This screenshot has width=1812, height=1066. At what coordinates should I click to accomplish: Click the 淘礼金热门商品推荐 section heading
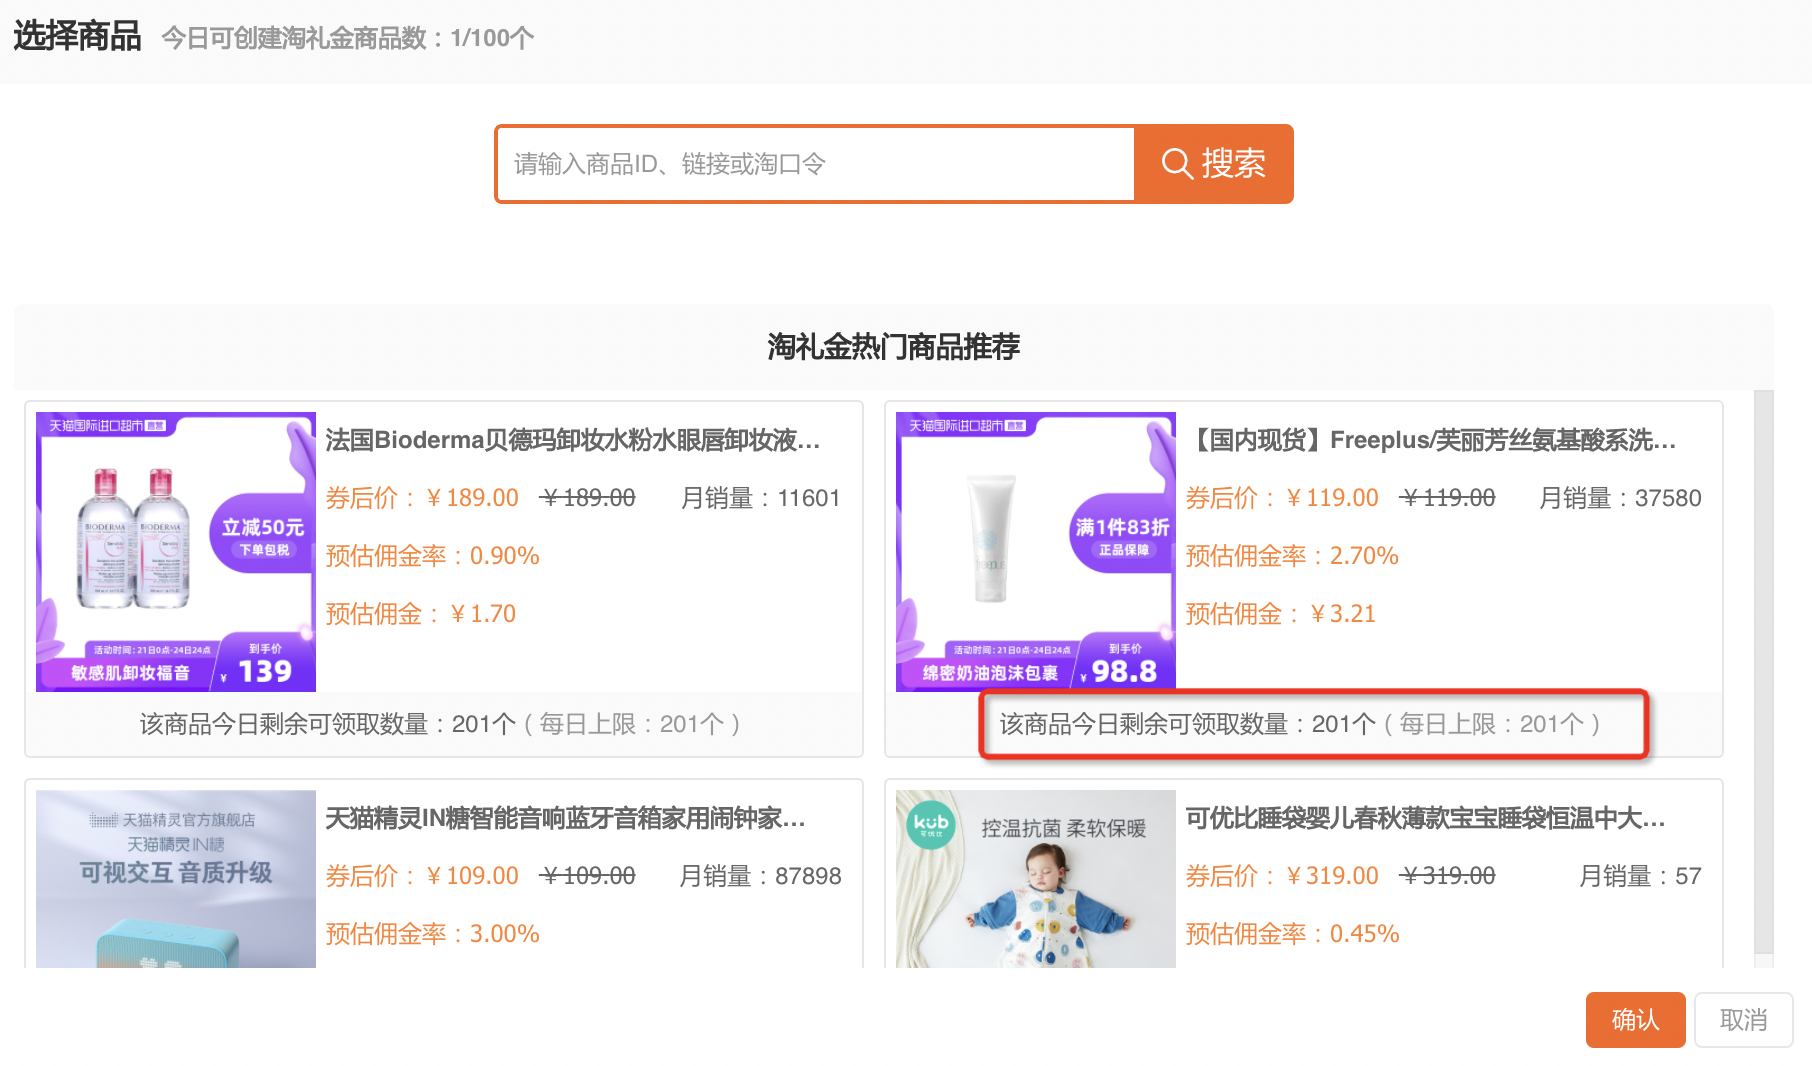tap(894, 347)
